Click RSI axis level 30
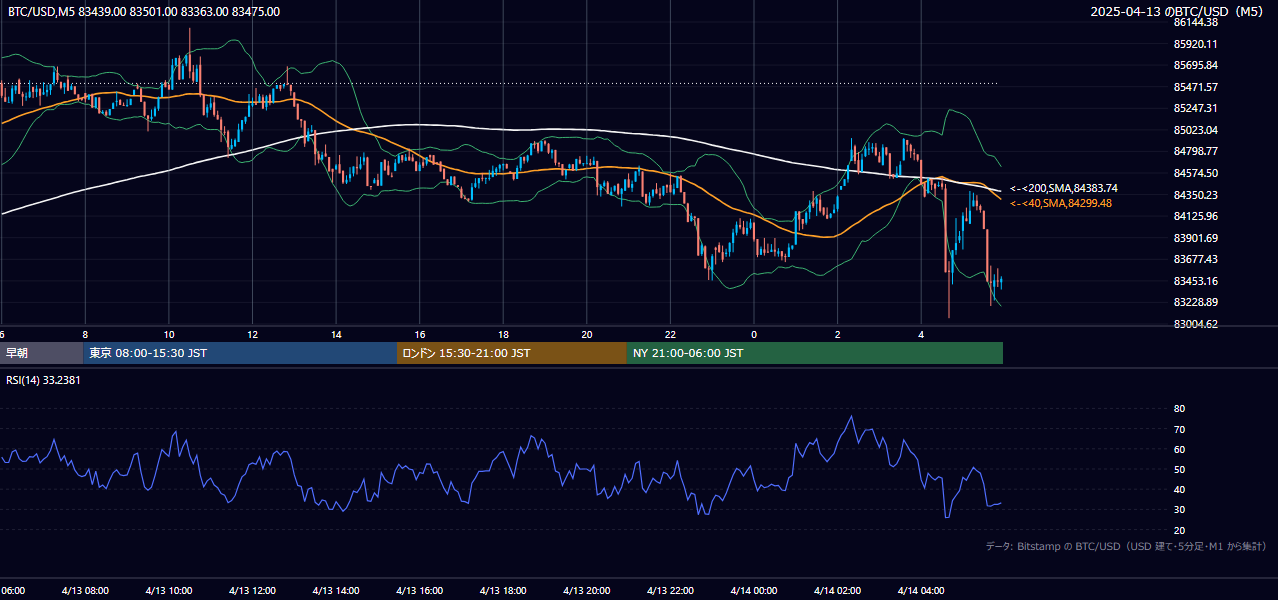The width and height of the screenshot is (1278, 600). (1180, 509)
